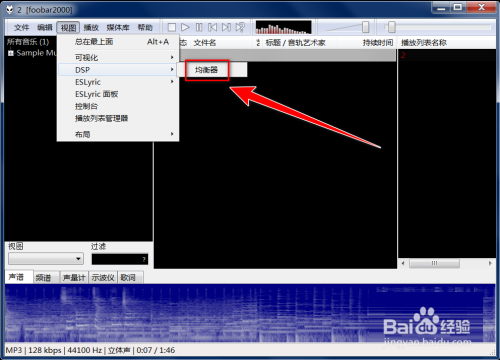
Task: Click the spectrogram display panel
Action: point(250,313)
